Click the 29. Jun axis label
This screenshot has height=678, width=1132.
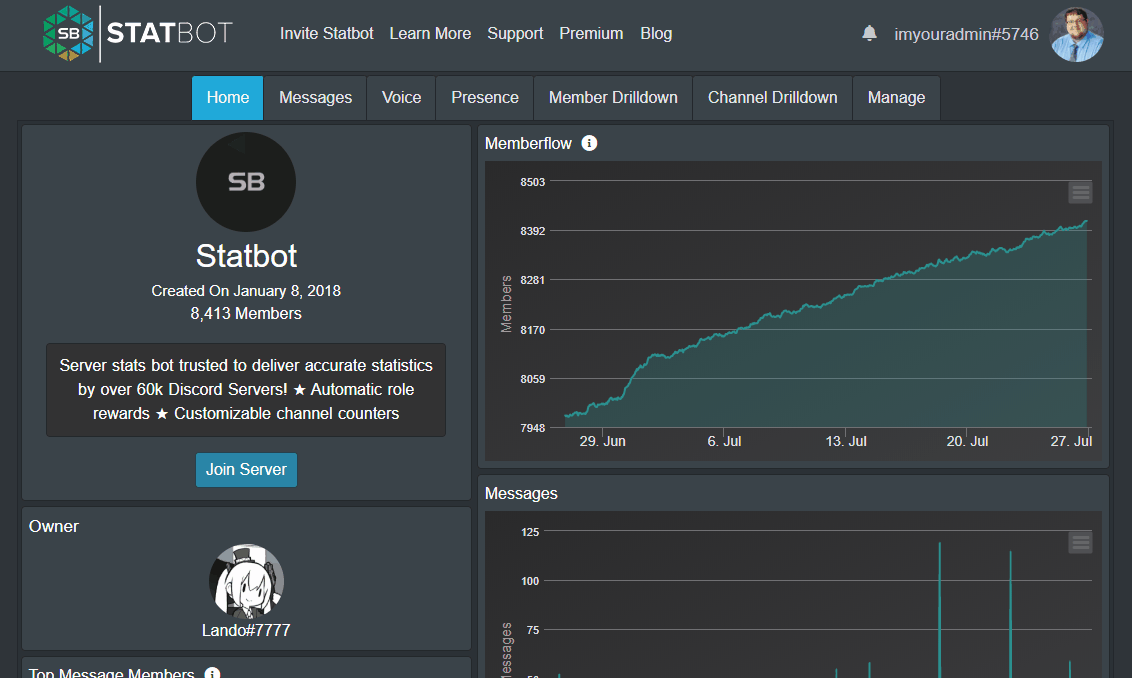click(x=602, y=441)
